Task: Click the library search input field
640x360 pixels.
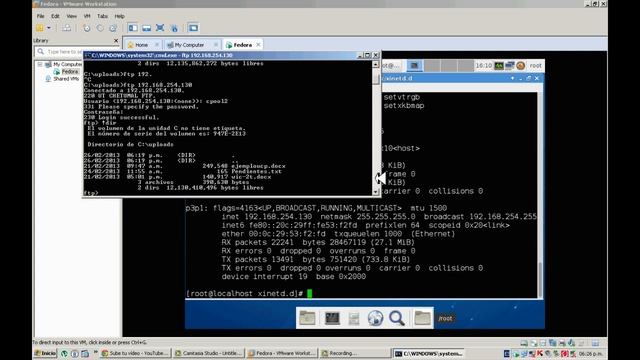Action: pos(60,52)
